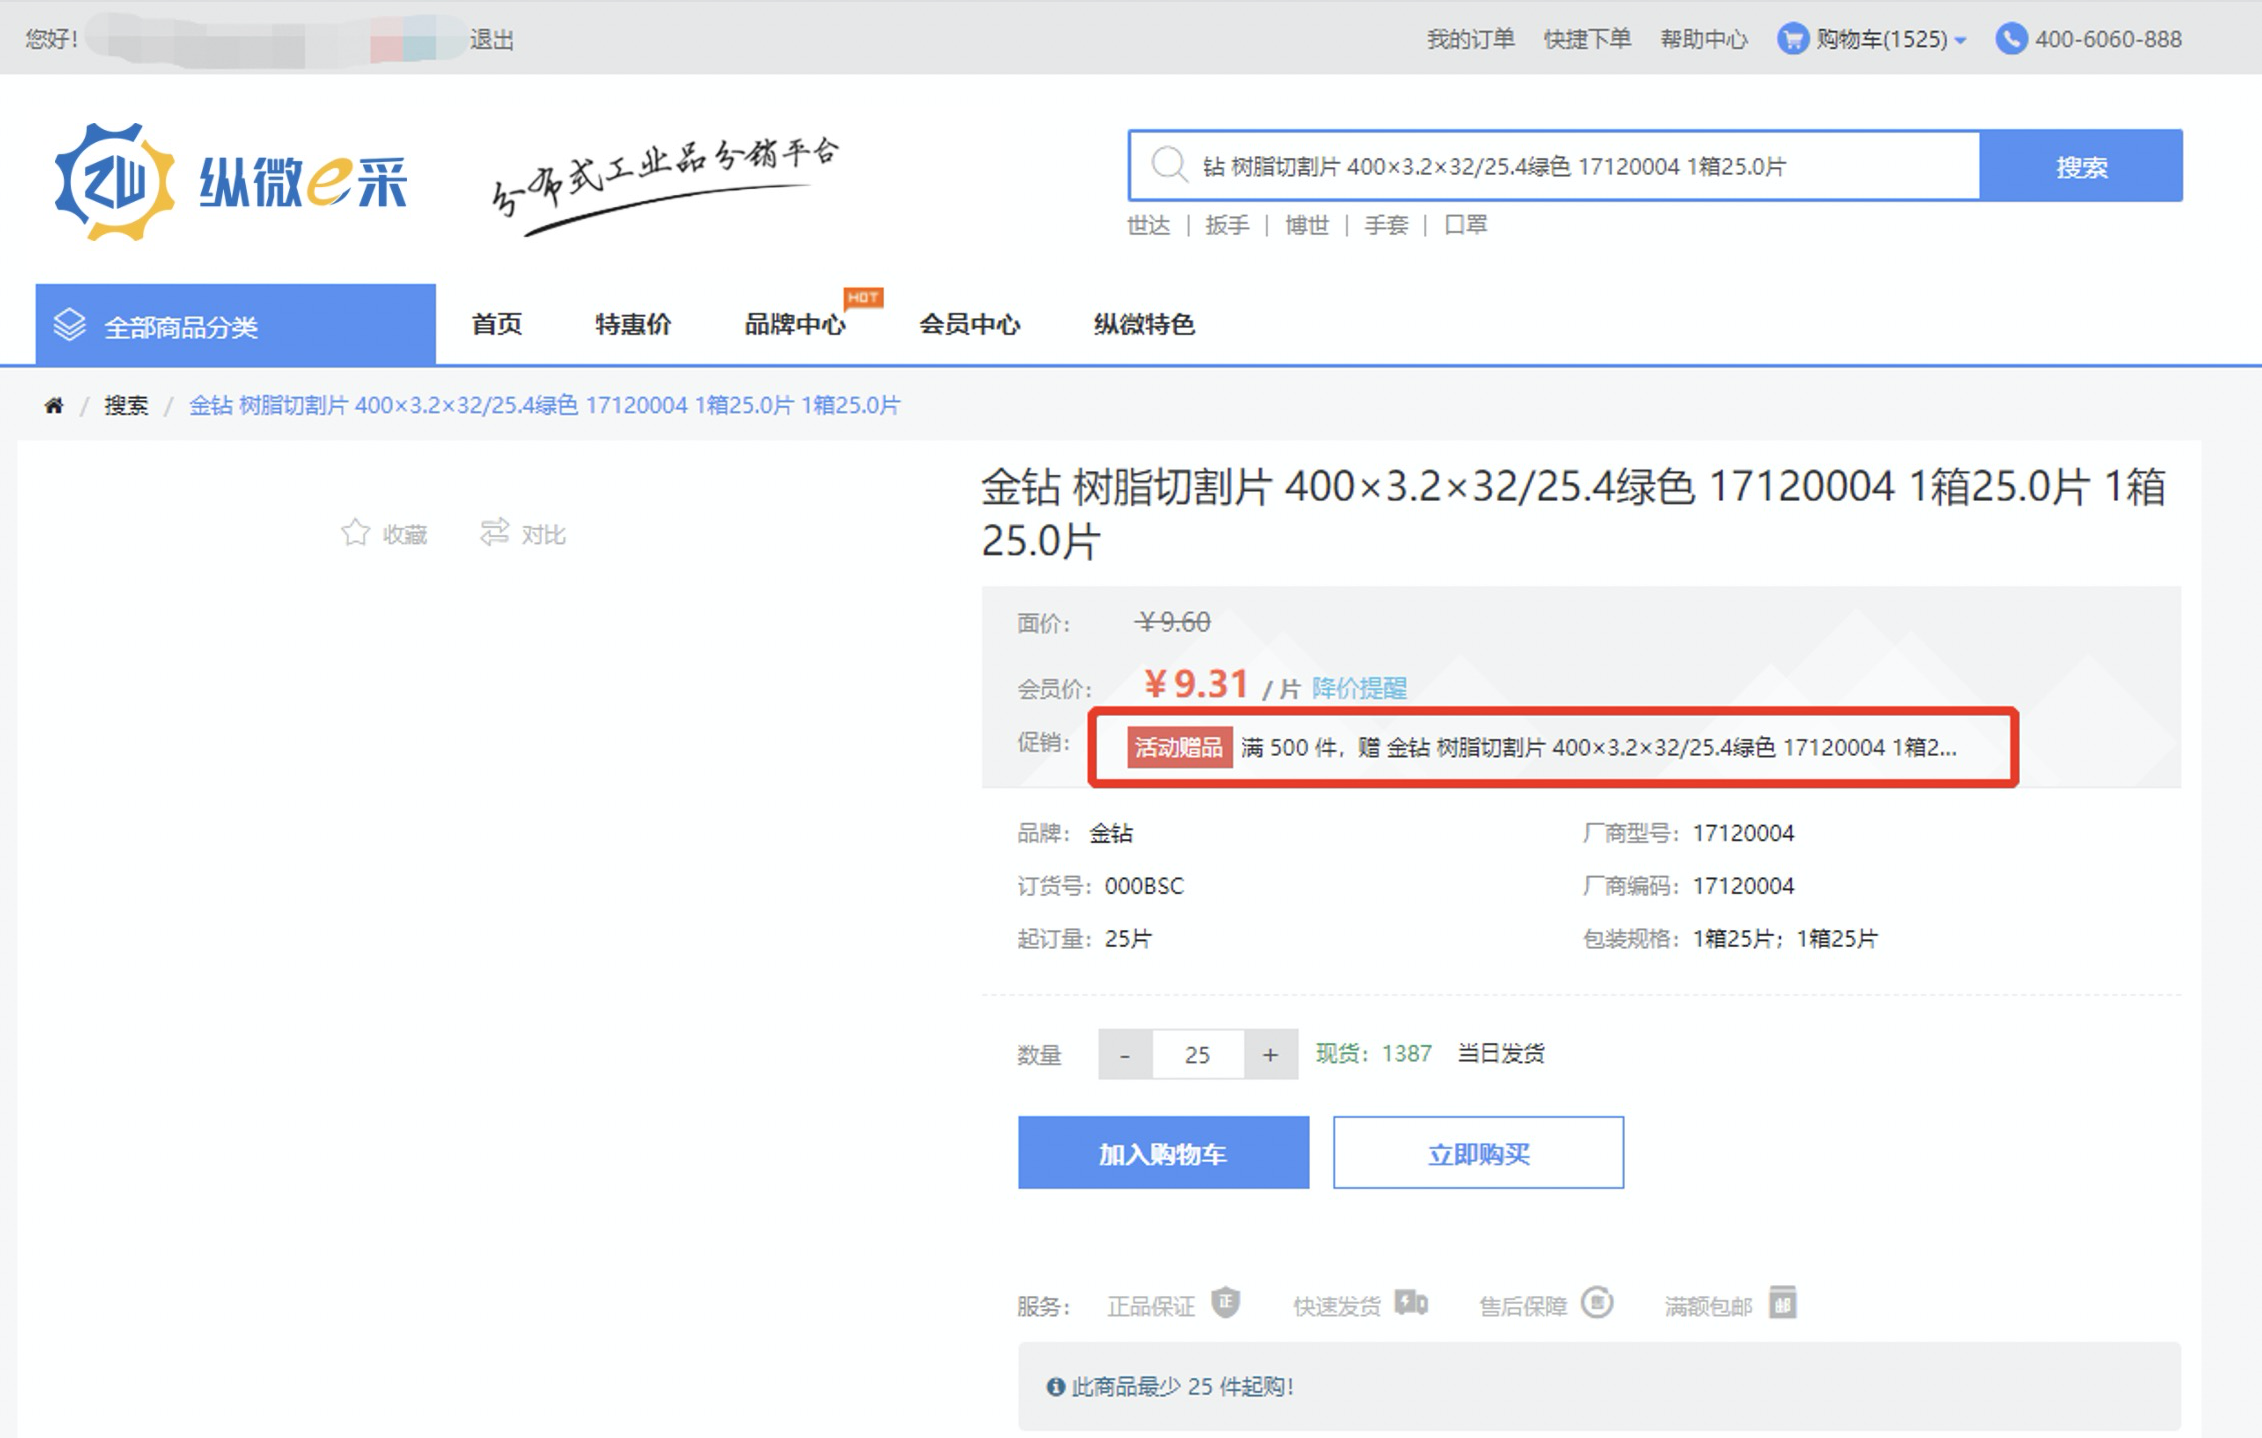Click the phone icon beside 400-6060-888

(x=2010, y=39)
